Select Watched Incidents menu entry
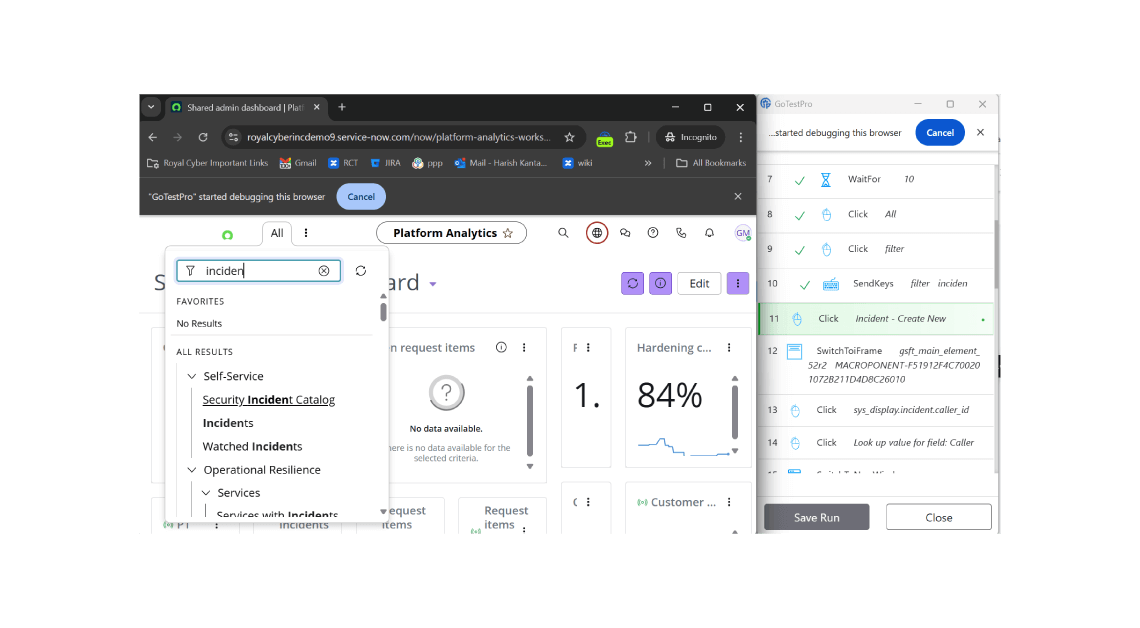 [x=252, y=446]
